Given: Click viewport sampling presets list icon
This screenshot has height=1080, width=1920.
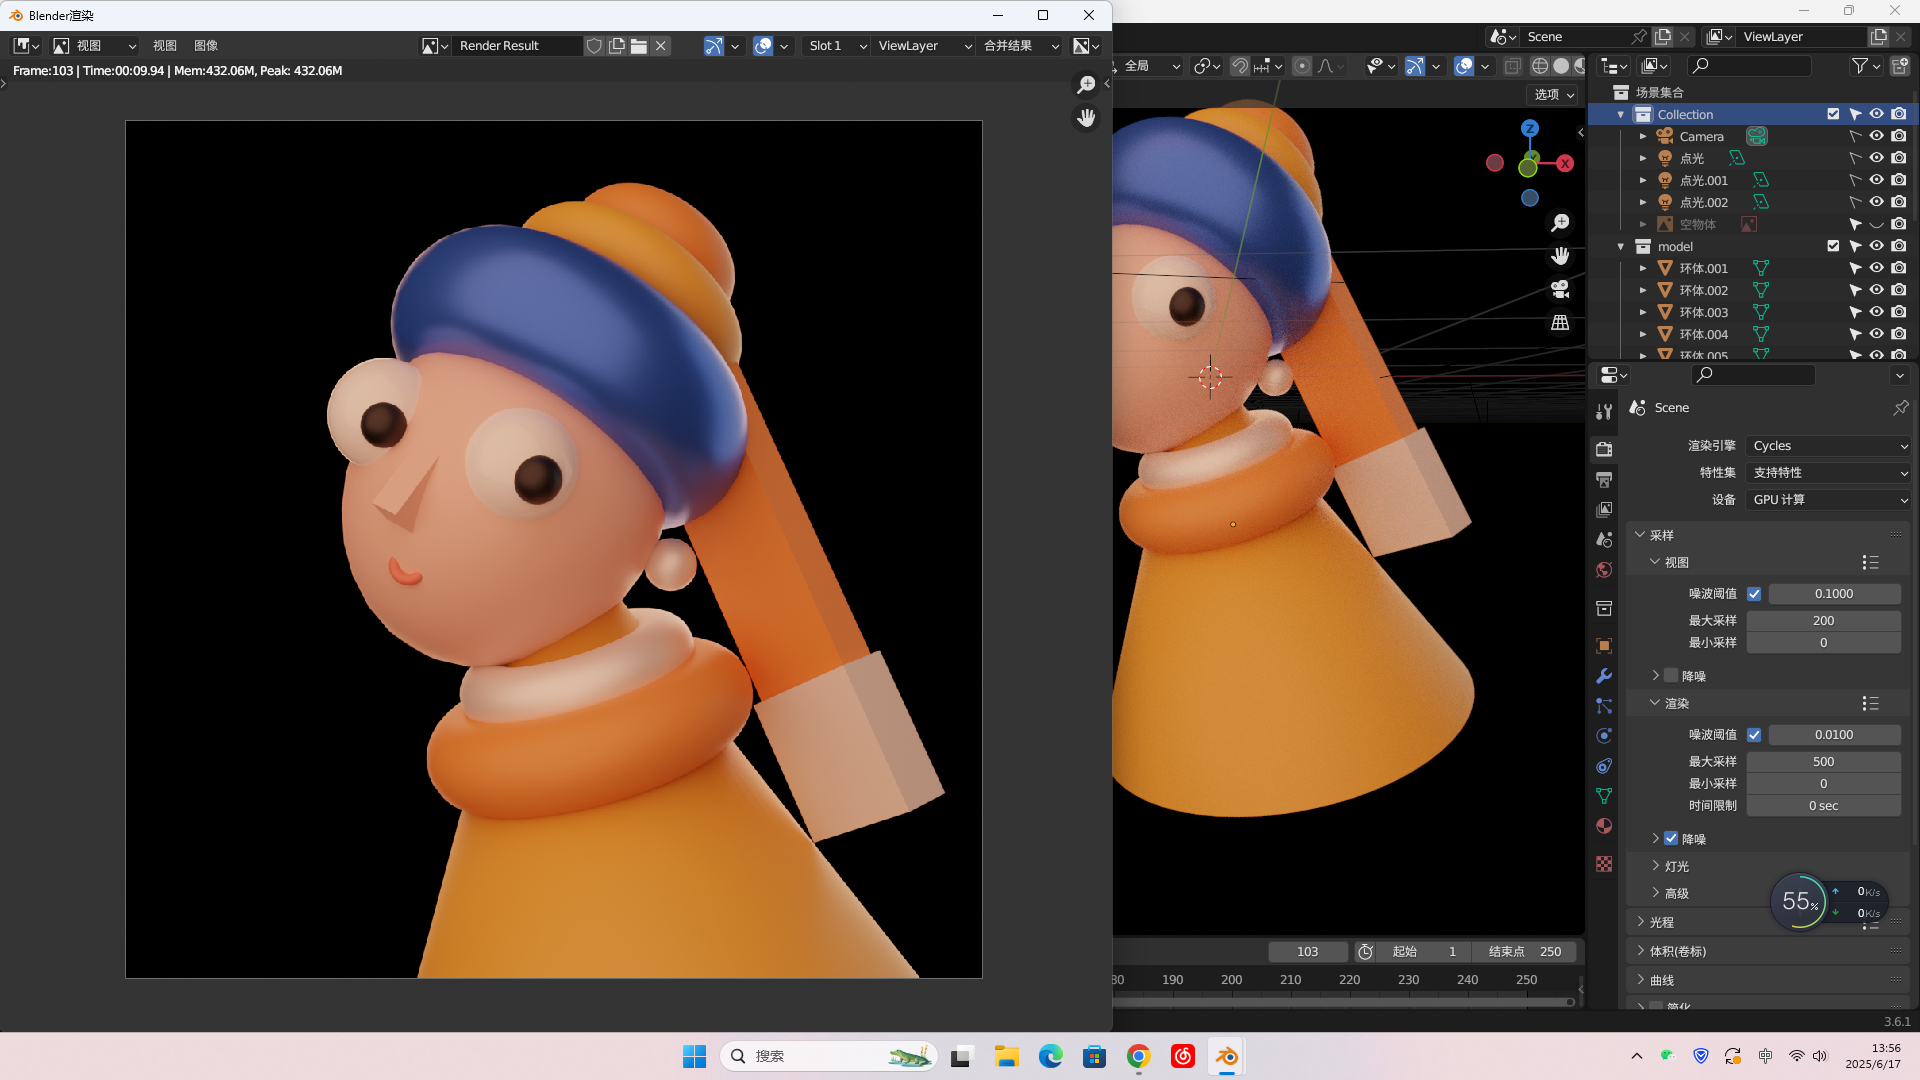Looking at the screenshot, I should 1870,563.
